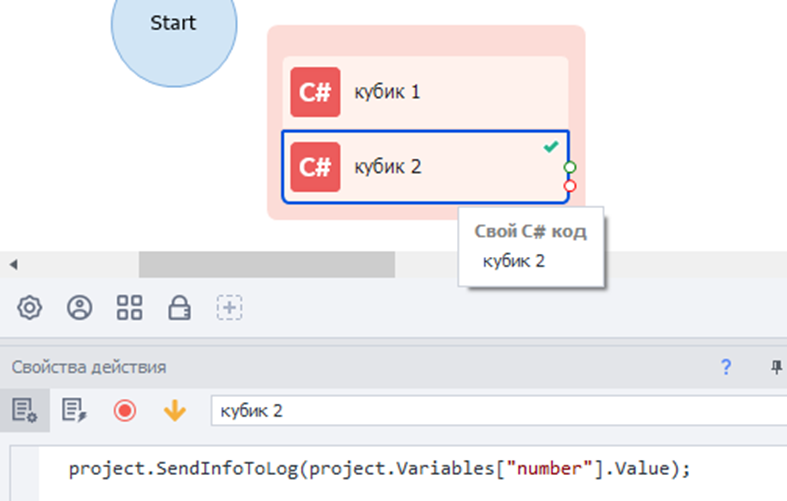Click the green success output connector

[570, 167]
